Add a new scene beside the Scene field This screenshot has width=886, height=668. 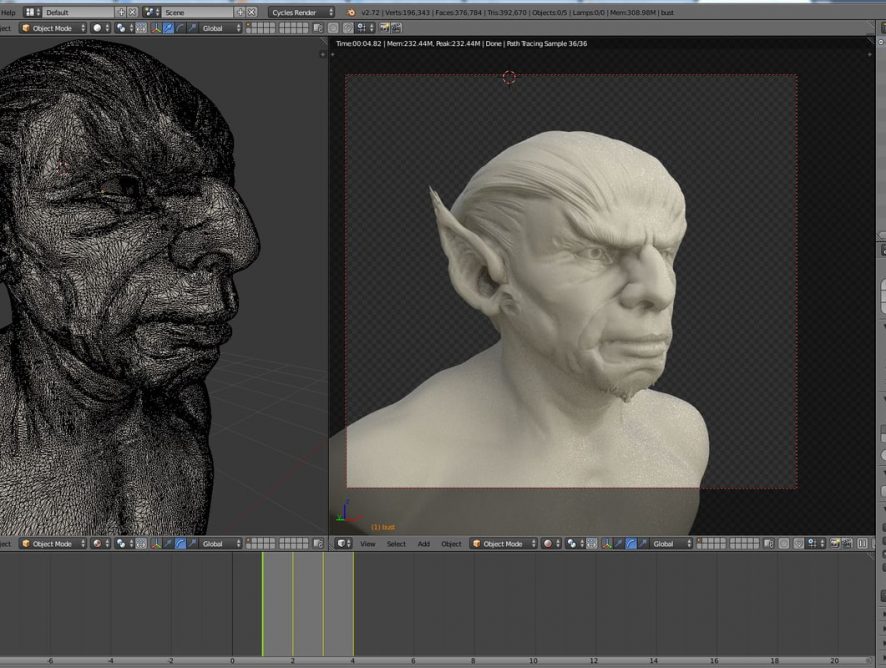pos(239,12)
